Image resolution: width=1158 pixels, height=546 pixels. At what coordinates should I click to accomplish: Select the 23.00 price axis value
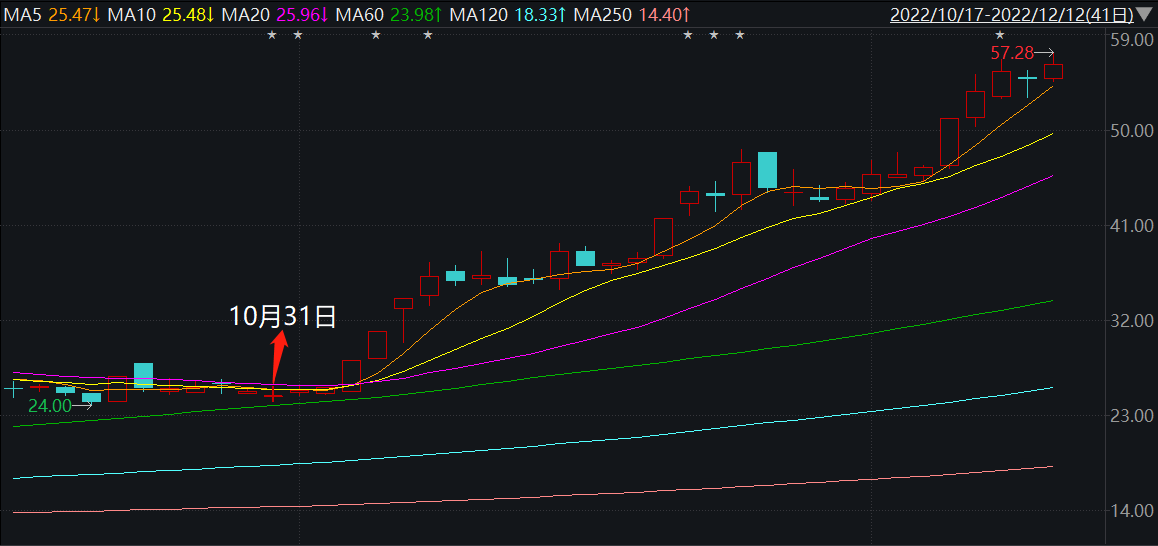click(1131, 416)
